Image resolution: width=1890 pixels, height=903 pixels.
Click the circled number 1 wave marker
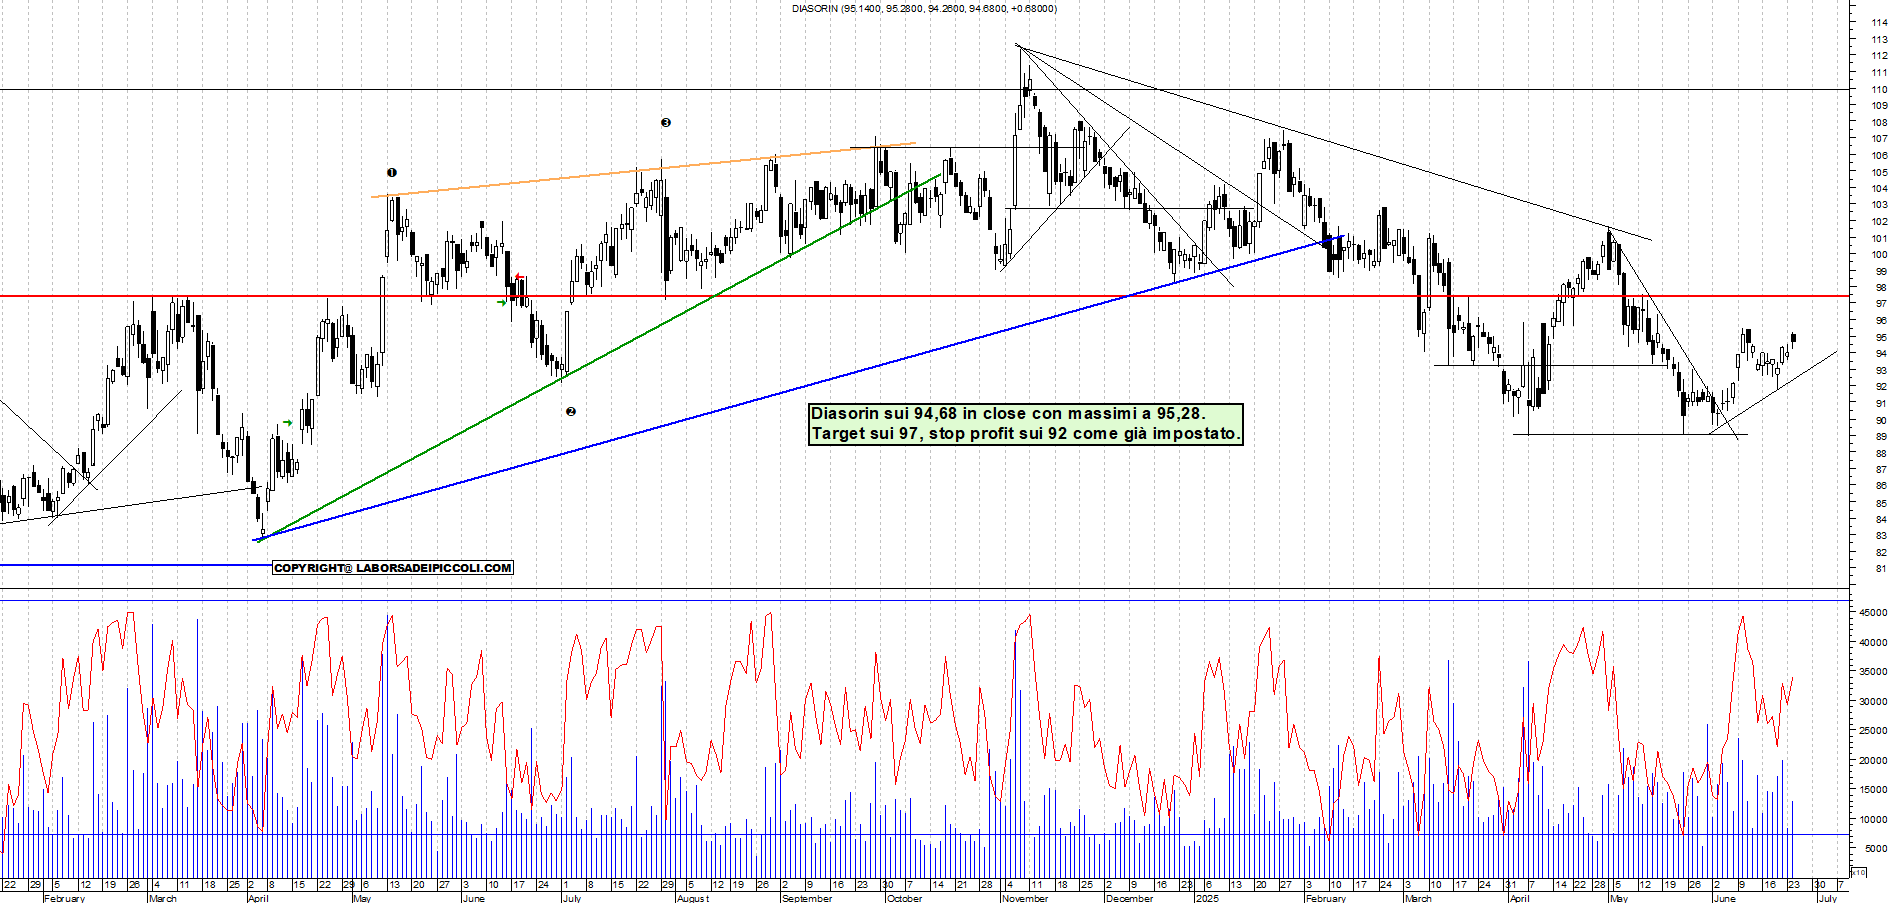(x=392, y=173)
